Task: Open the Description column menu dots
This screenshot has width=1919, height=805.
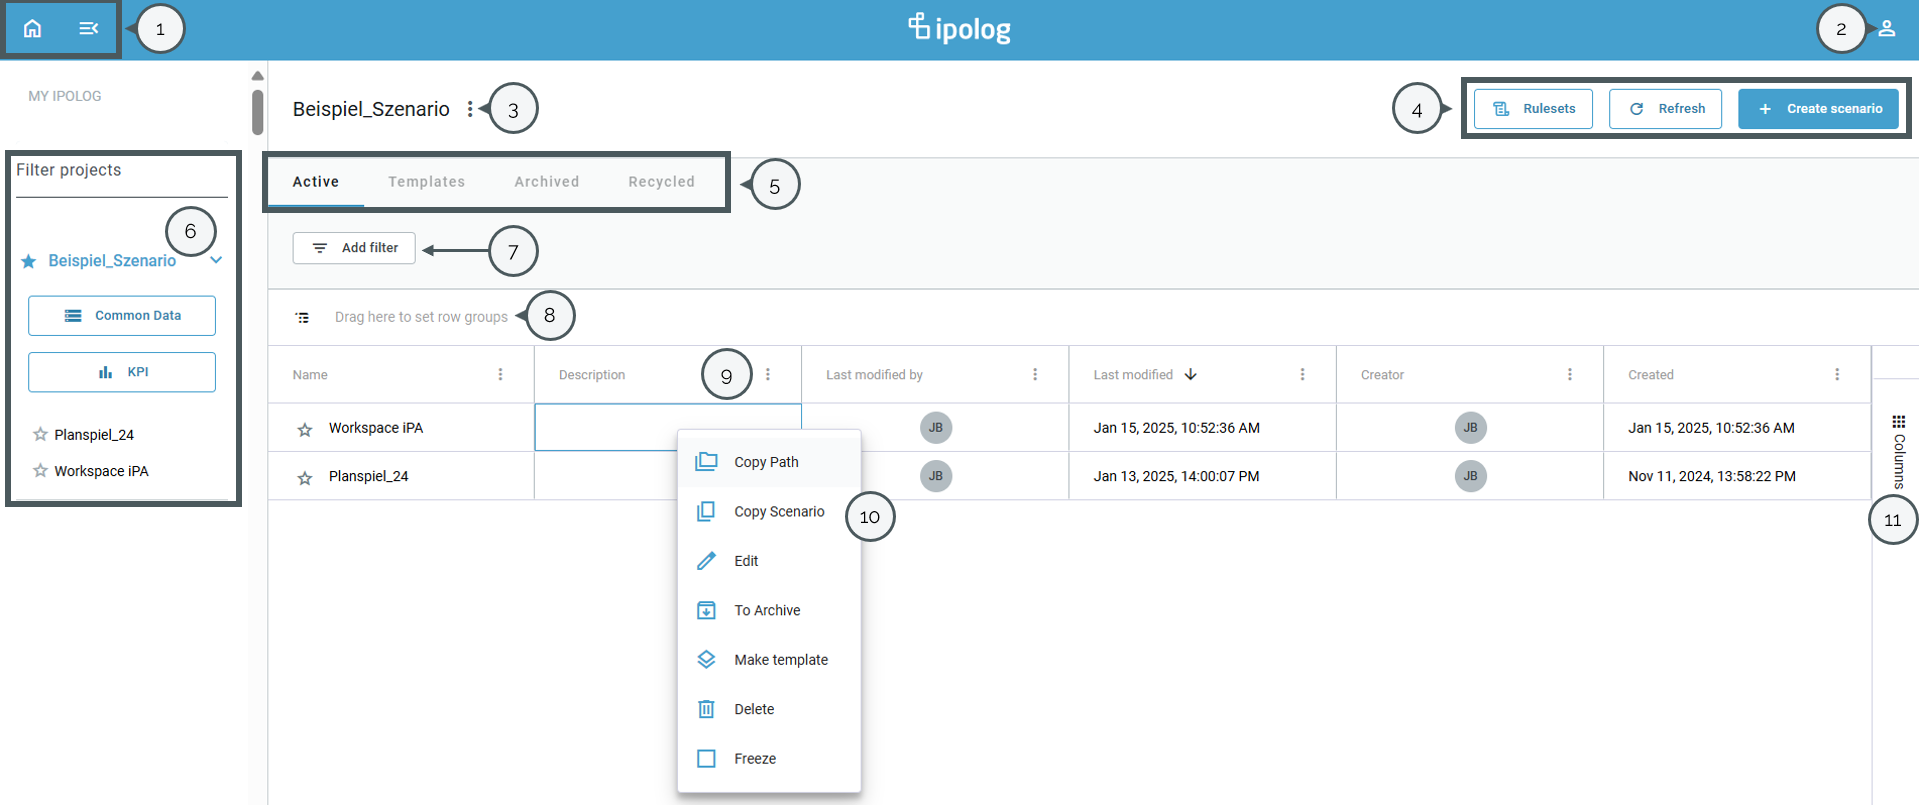Action: coord(768,374)
